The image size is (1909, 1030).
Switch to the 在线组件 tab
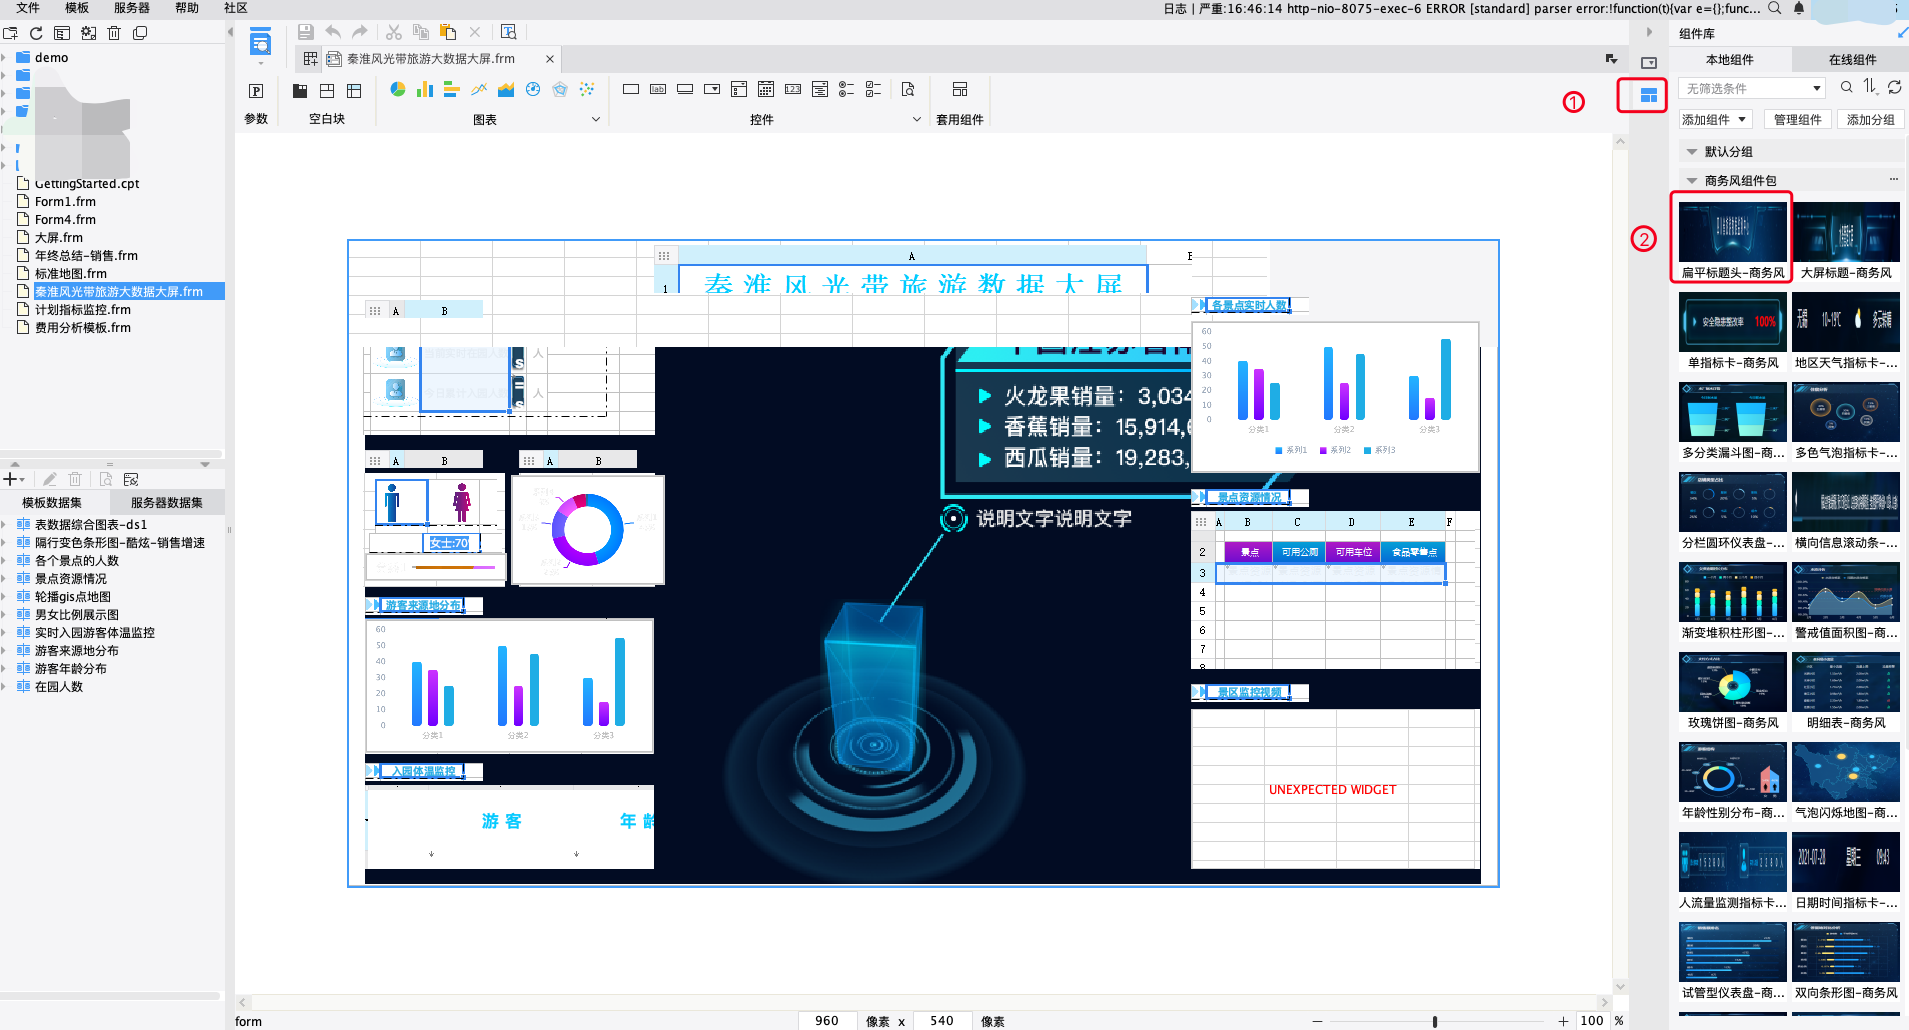(1852, 60)
